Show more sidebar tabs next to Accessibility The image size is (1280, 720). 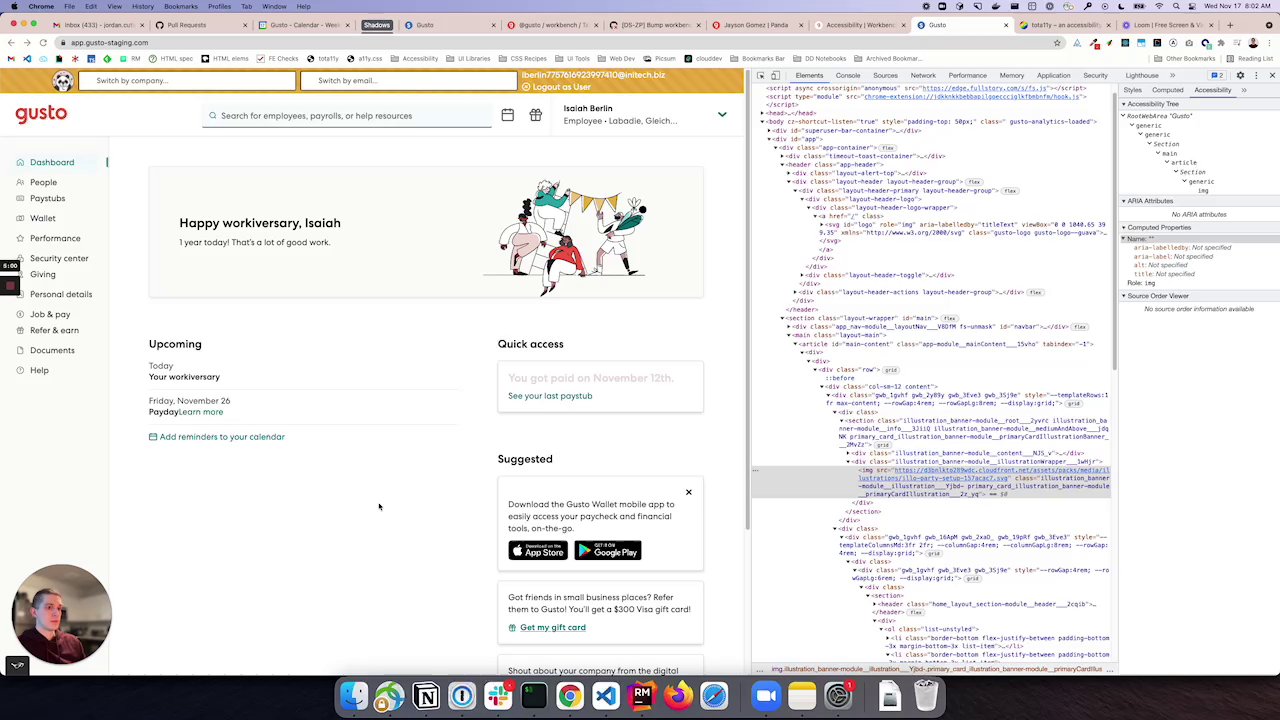point(1244,90)
